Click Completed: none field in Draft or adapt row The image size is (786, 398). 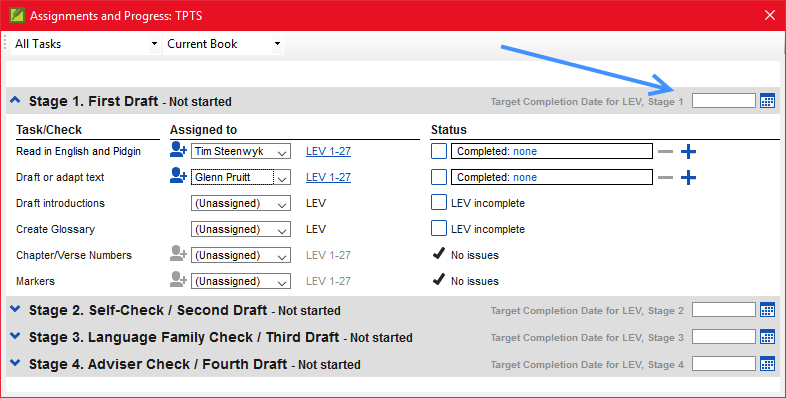(552, 177)
